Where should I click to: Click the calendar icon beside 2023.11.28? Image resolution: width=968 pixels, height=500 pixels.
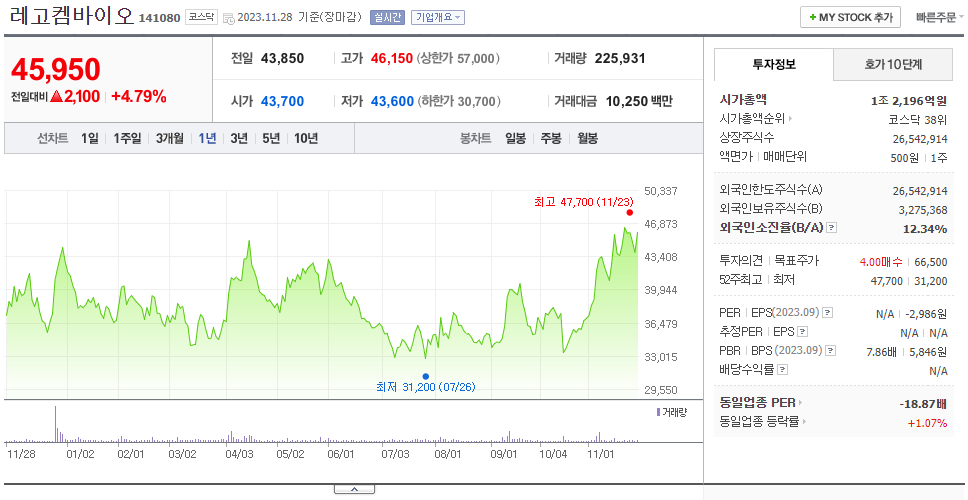(228, 18)
